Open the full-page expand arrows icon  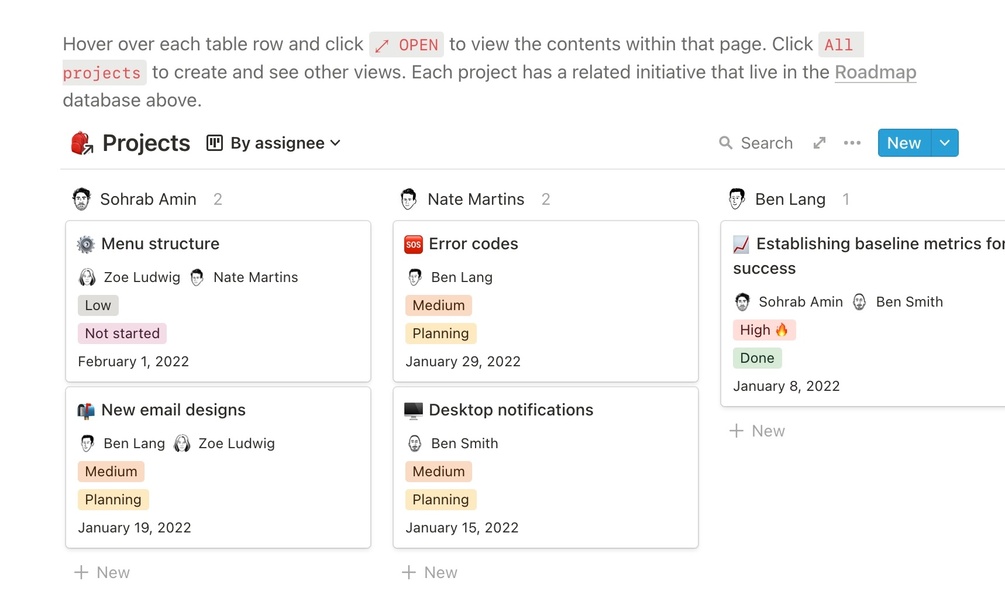819,143
